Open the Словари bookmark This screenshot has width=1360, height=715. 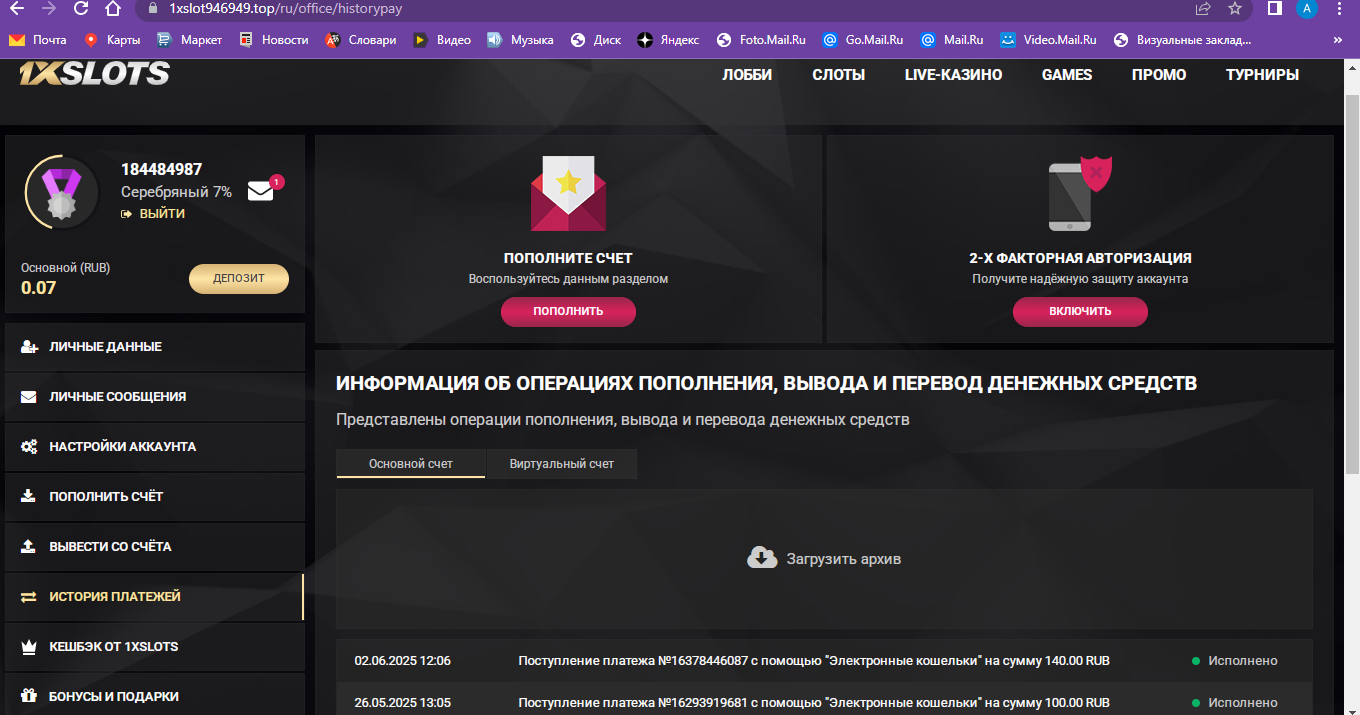tap(361, 40)
